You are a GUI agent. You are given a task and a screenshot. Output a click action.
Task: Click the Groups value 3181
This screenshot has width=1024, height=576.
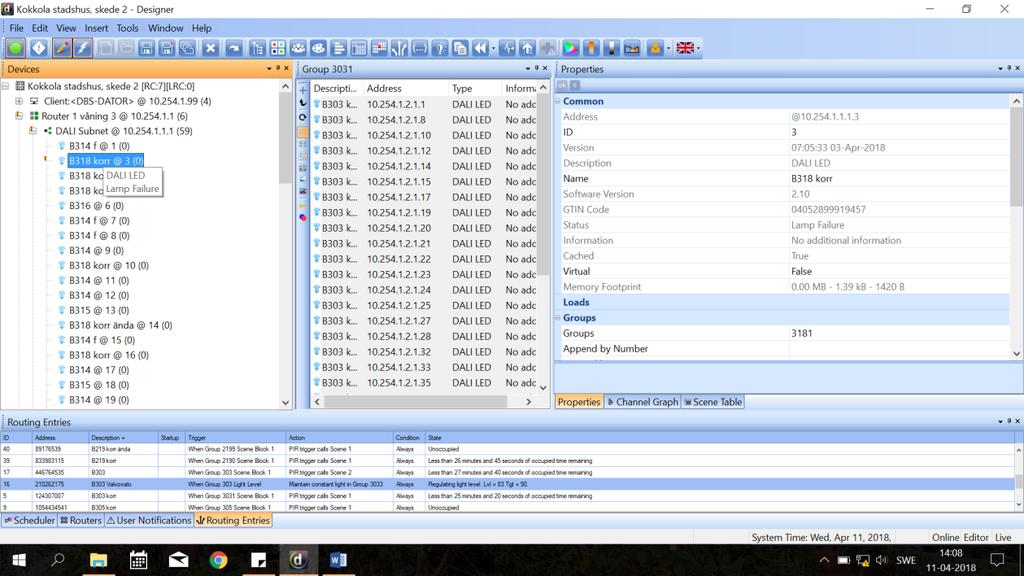pyautogui.click(x=899, y=333)
